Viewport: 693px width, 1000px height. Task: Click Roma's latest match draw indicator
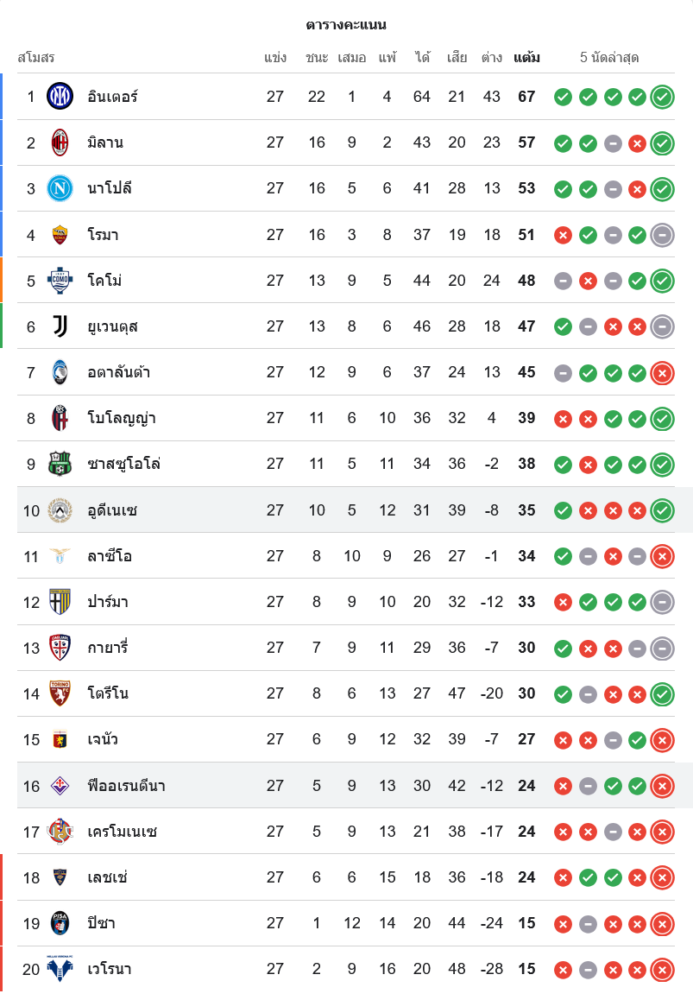[662, 235]
